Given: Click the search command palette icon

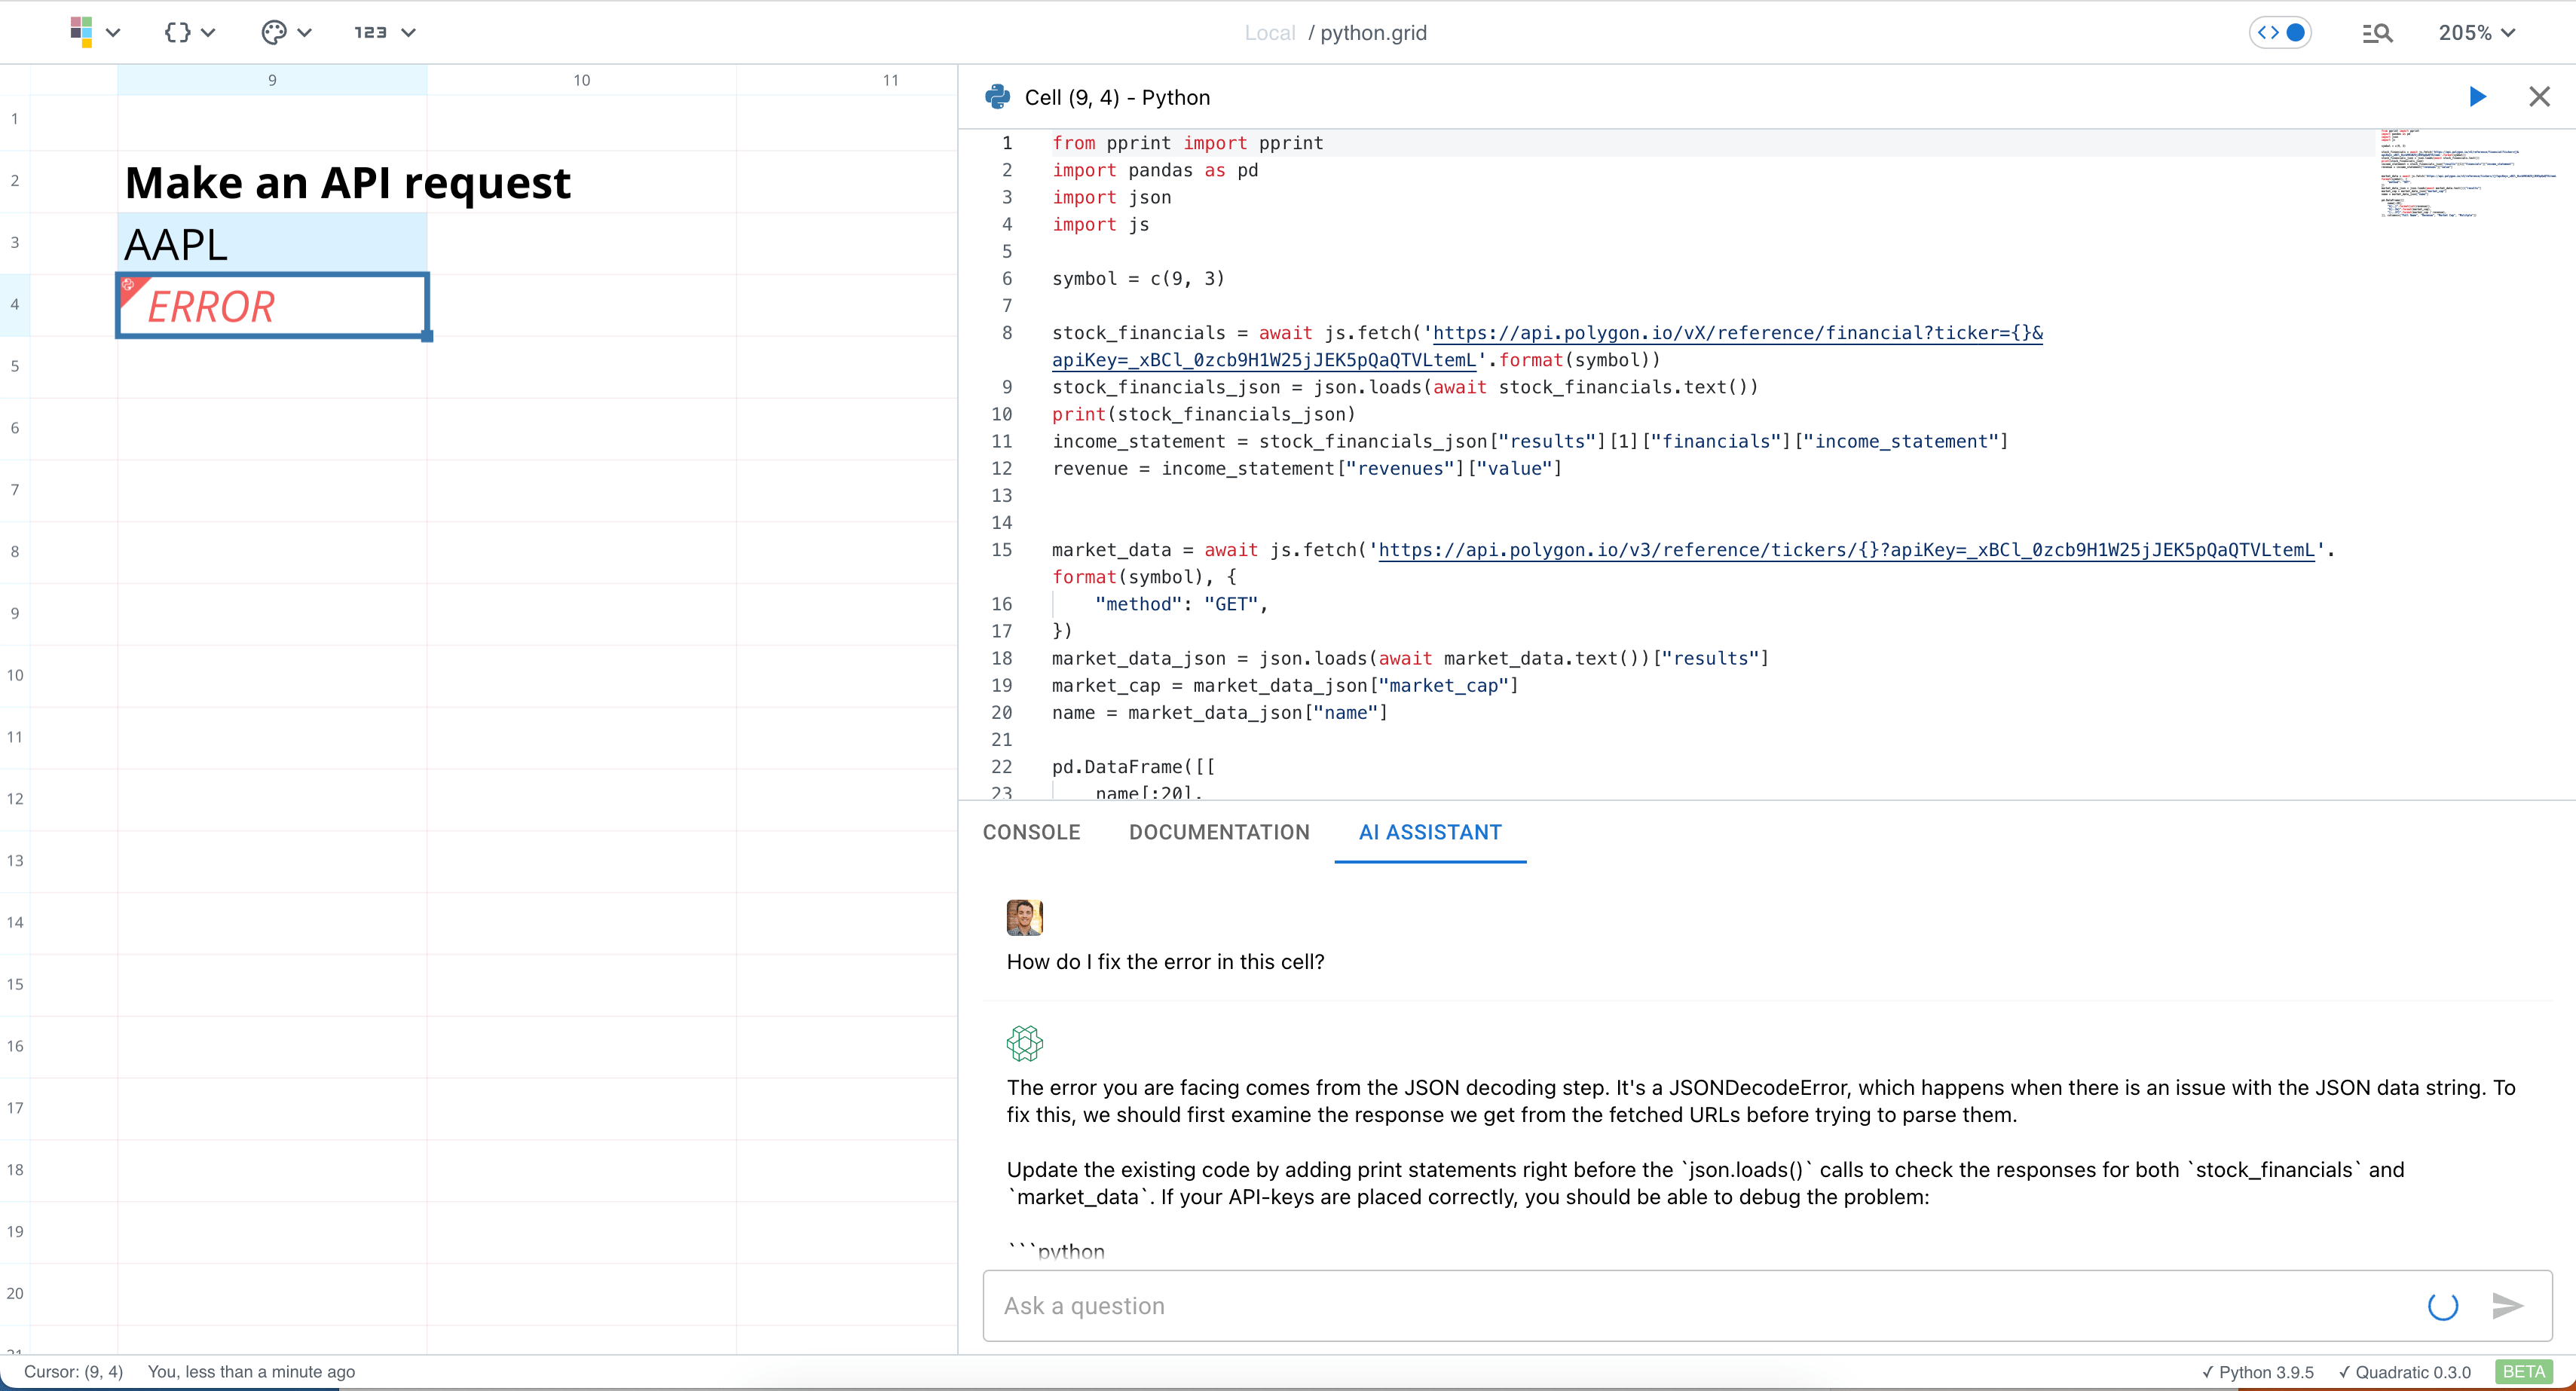Looking at the screenshot, I should (2377, 33).
